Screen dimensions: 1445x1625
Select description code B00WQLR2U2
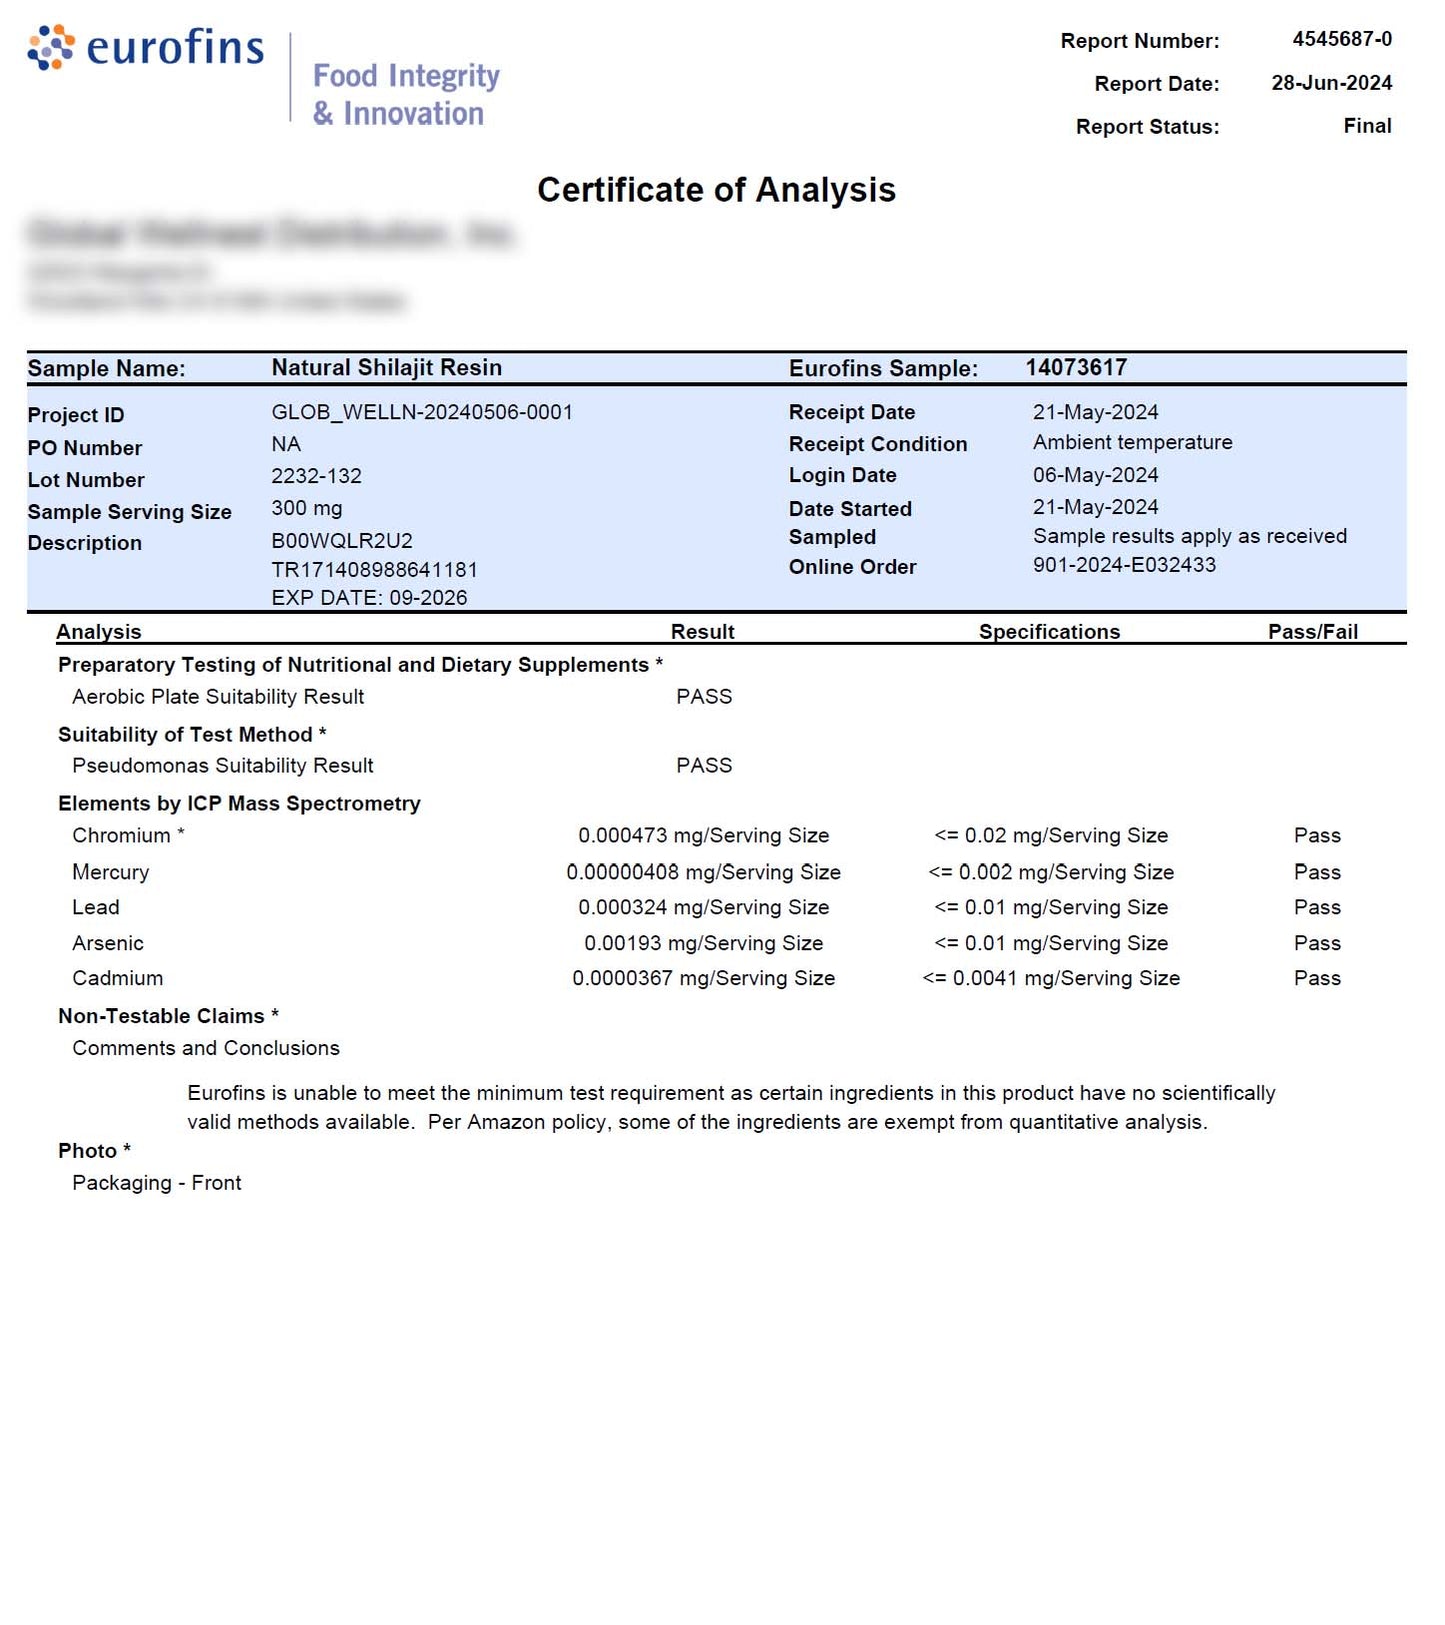coord(342,541)
